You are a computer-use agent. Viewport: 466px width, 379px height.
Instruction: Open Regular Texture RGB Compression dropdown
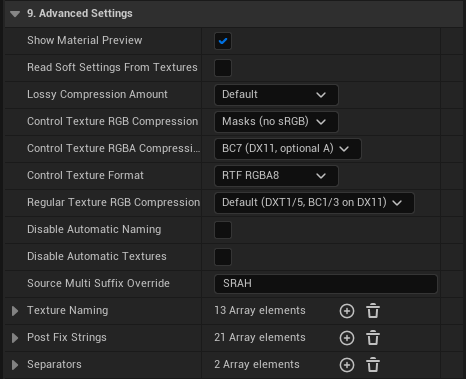click(x=314, y=203)
